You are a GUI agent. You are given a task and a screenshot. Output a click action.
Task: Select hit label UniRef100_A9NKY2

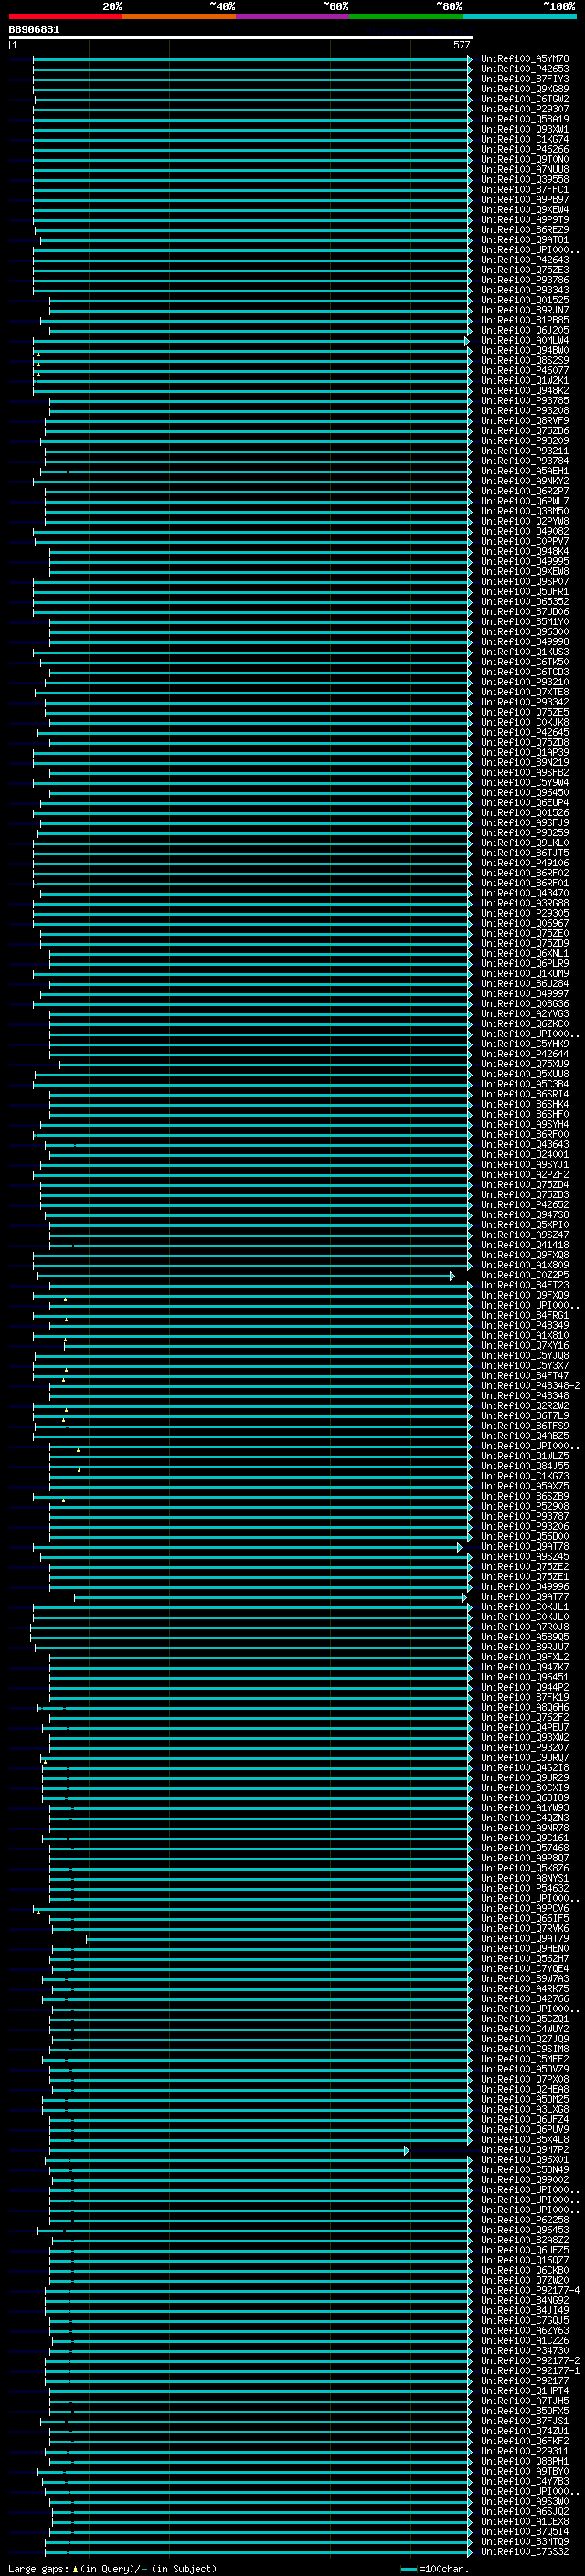click(525, 481)
